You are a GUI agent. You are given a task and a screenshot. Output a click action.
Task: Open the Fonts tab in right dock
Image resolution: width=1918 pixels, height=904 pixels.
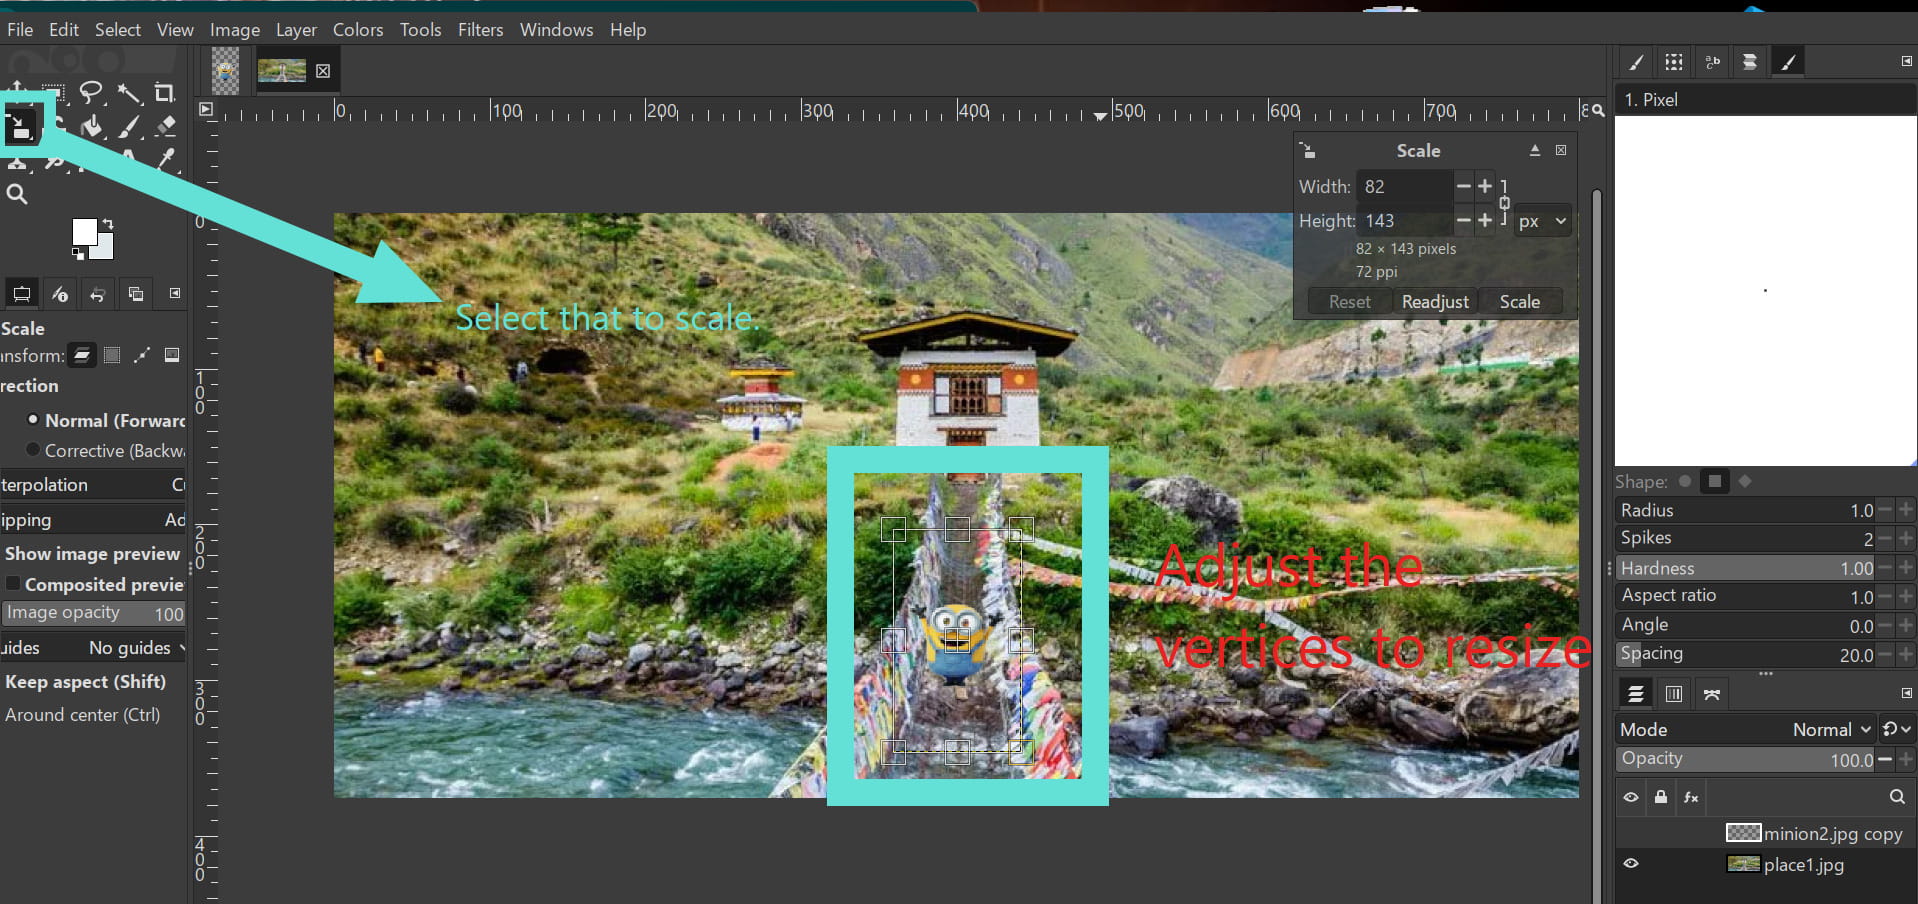pyautogui.click(x=1712, y=62)
